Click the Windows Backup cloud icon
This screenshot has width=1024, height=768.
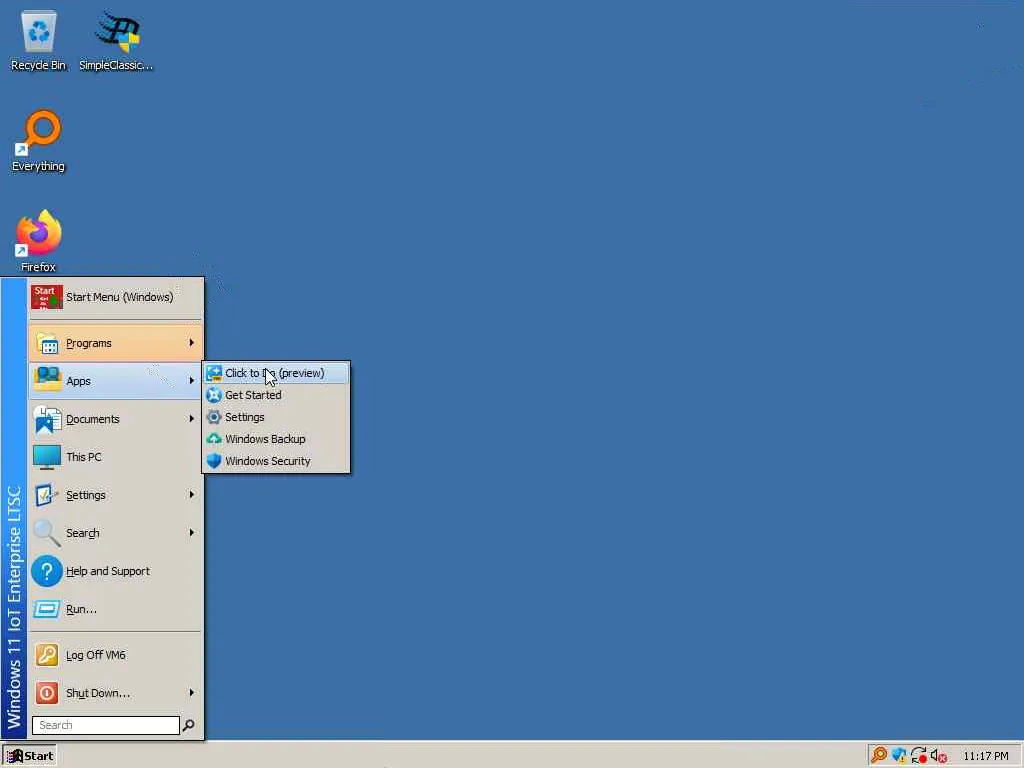click(x=214, y=439)
